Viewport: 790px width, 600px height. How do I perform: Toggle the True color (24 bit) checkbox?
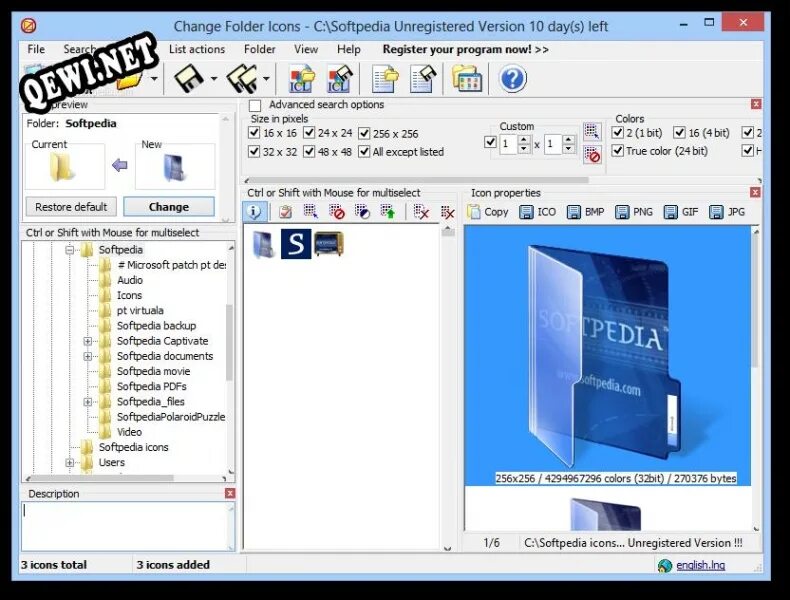tap(618, 151)
